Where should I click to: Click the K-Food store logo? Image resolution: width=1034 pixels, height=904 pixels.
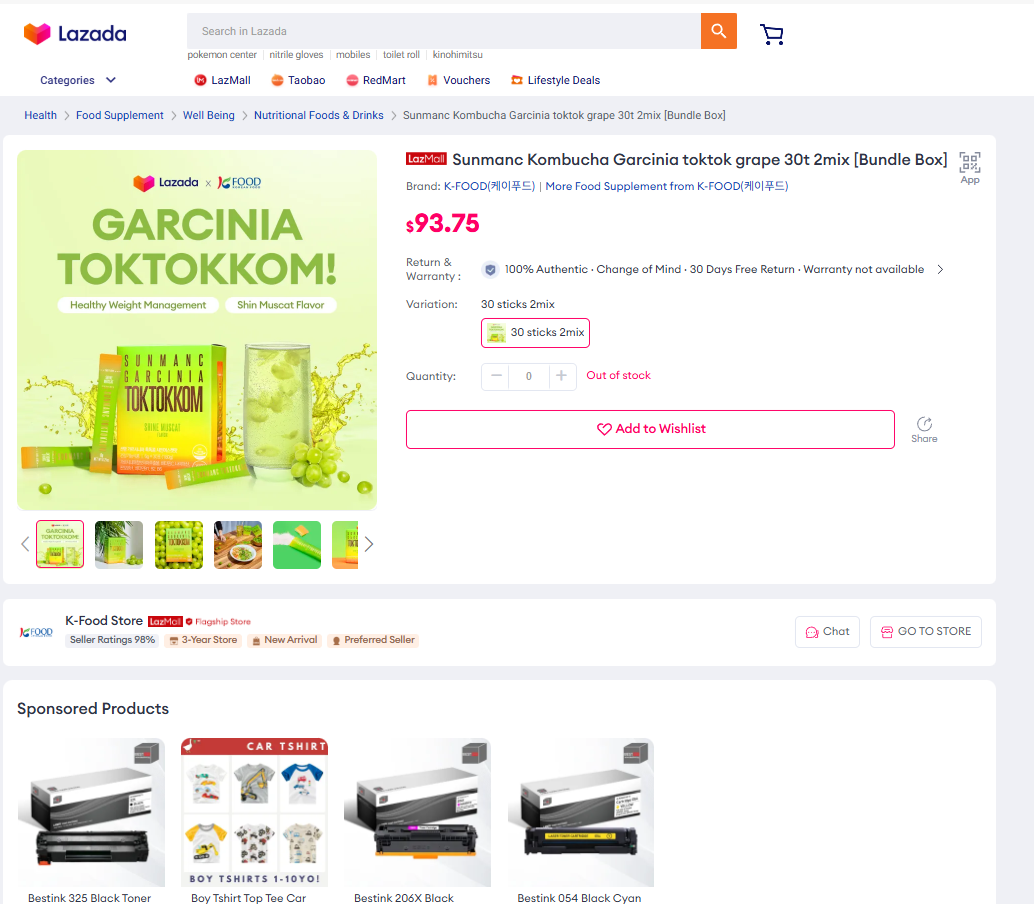tap(36, 632)
